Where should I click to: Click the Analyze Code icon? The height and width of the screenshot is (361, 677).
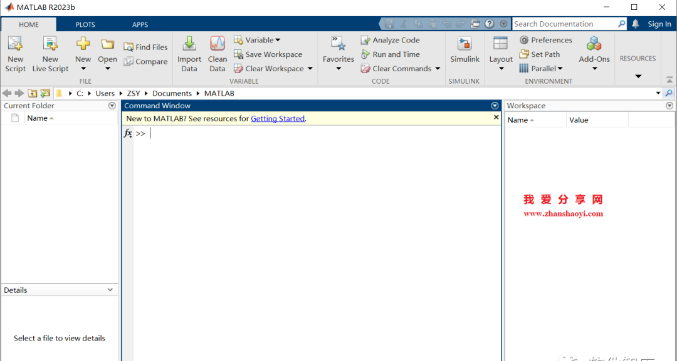click(365, 40)
